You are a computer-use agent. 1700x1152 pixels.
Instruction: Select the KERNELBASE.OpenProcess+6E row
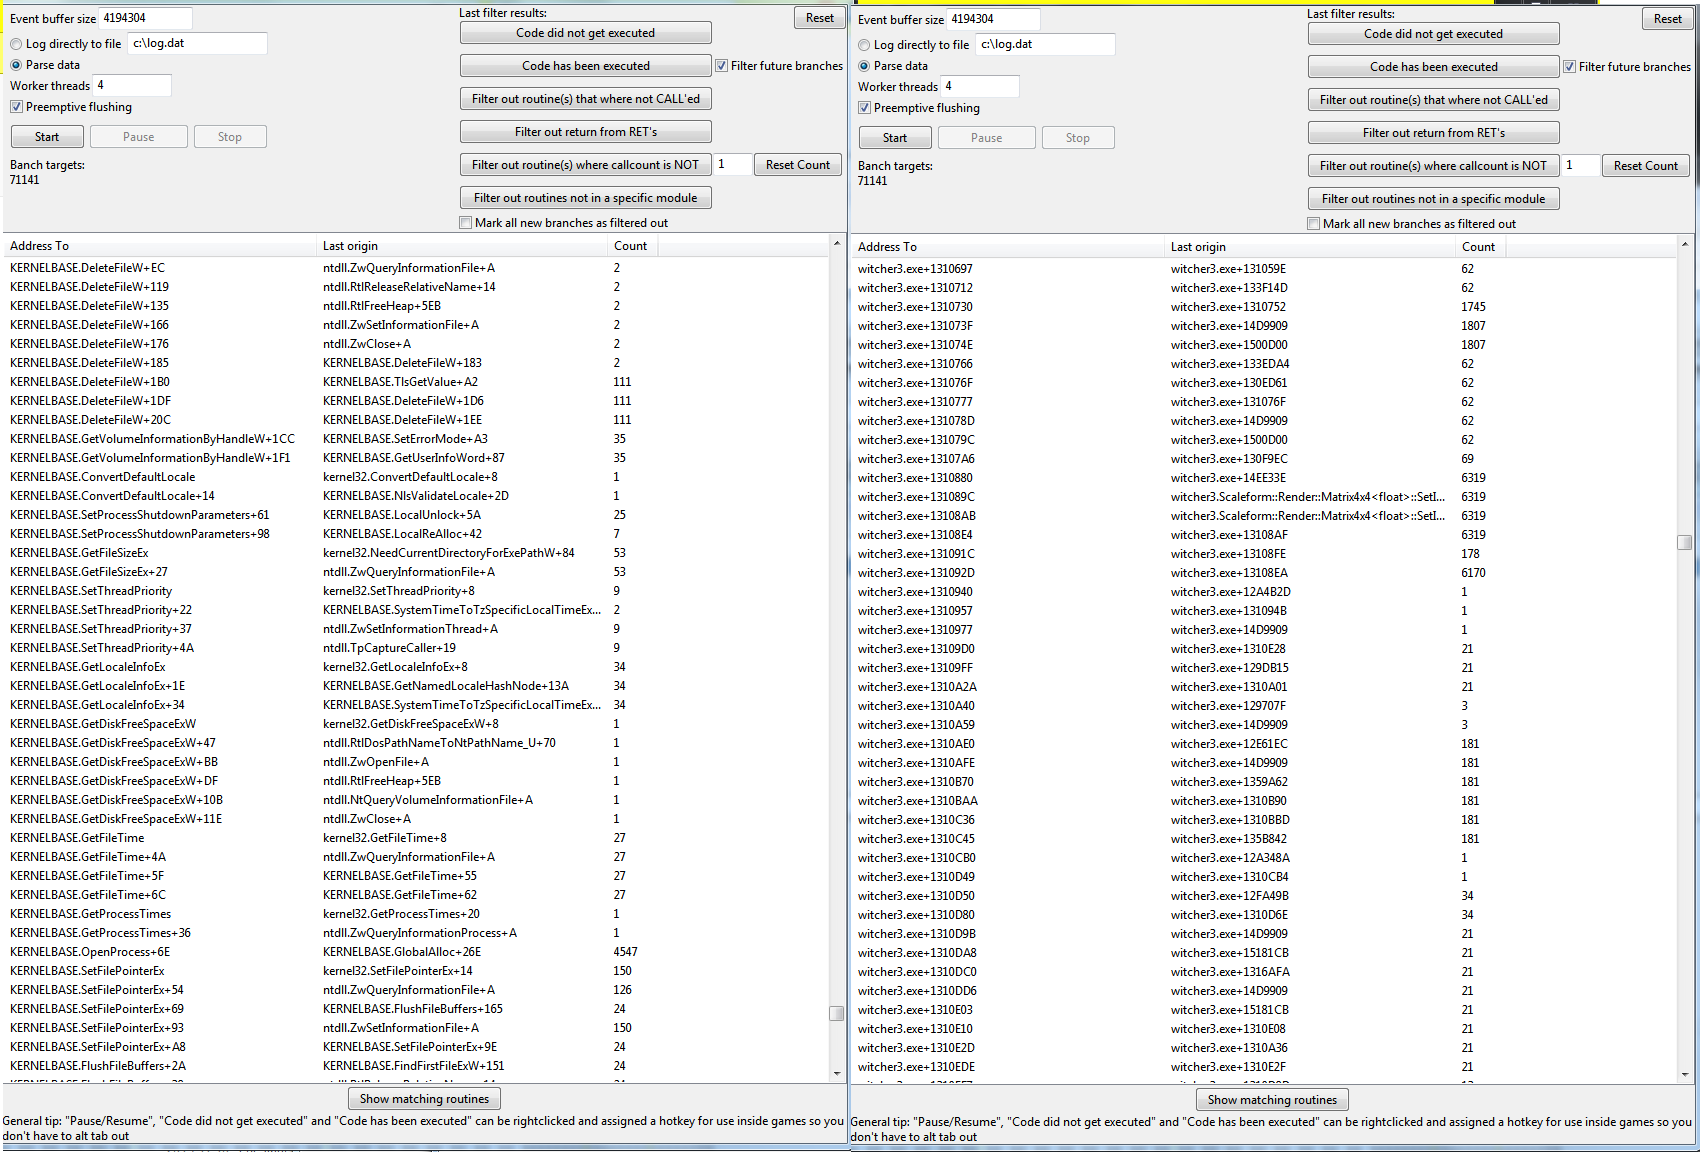[90, 952]
